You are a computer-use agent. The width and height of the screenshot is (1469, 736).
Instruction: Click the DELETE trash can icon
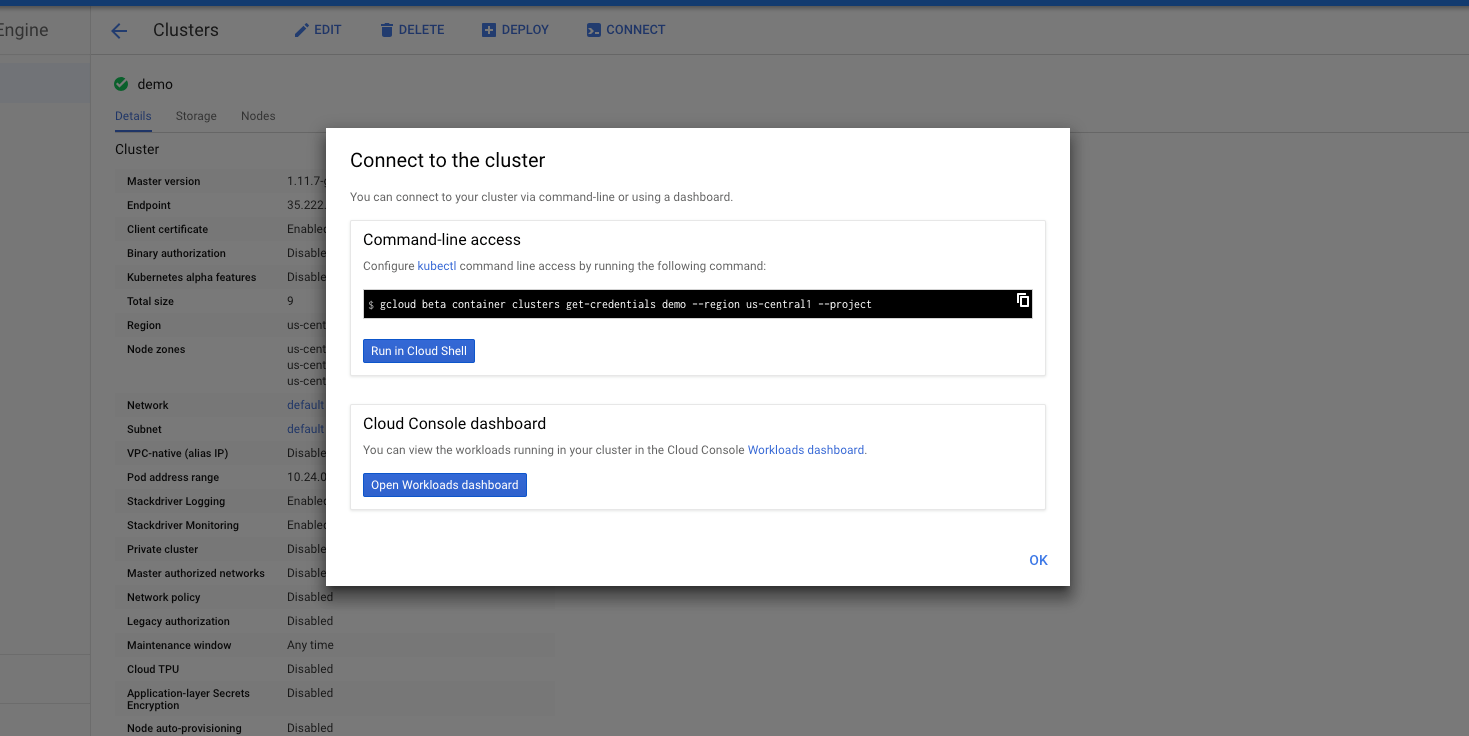coord(387,30)
